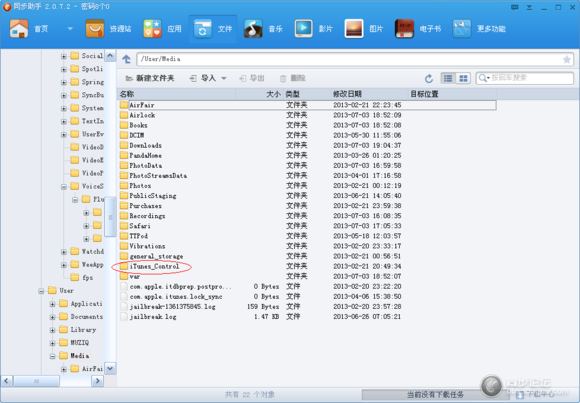Click the tree scroll-up arrow
Viewport: 580px width, 403px height.
[110, 56]
